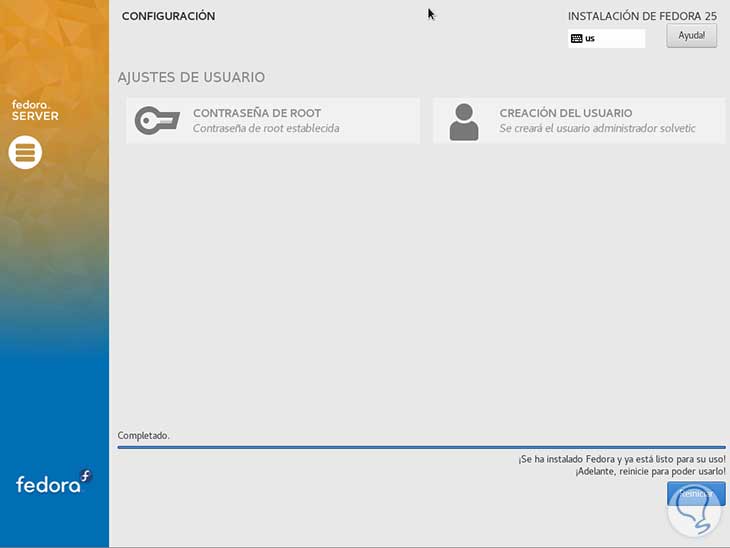Open CONTRASEÑA DE ROOT settings
This screenshot has height=548, width=730.
tap(273, 121)
